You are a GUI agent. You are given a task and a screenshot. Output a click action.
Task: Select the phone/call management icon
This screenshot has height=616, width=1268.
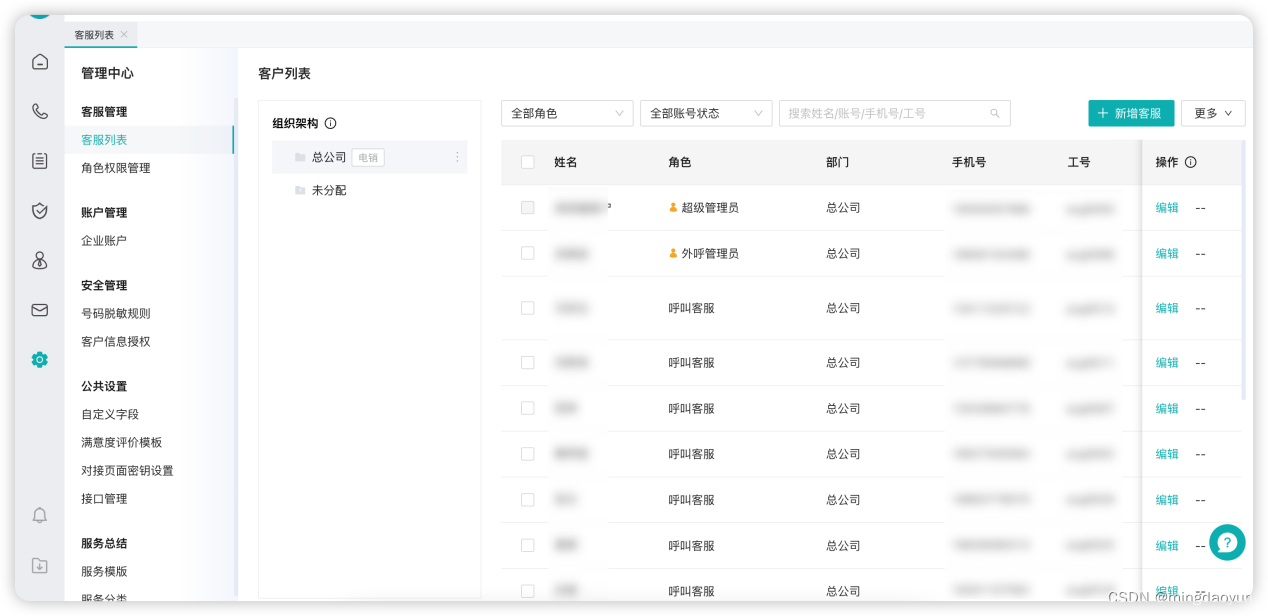click(39, 111)
